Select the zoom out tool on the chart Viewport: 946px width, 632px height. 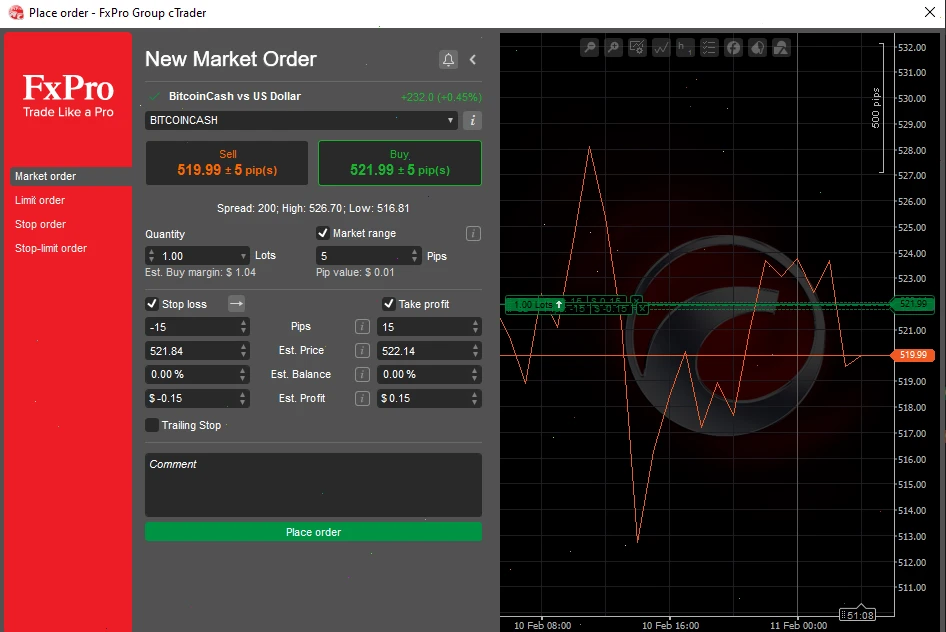pos(589,47)
